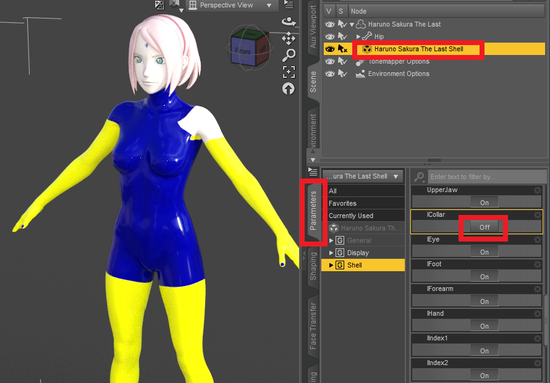Screen dimensions: 550x383
Task: Toggle lCollar switch currently Off
Action: click(484, 227)
